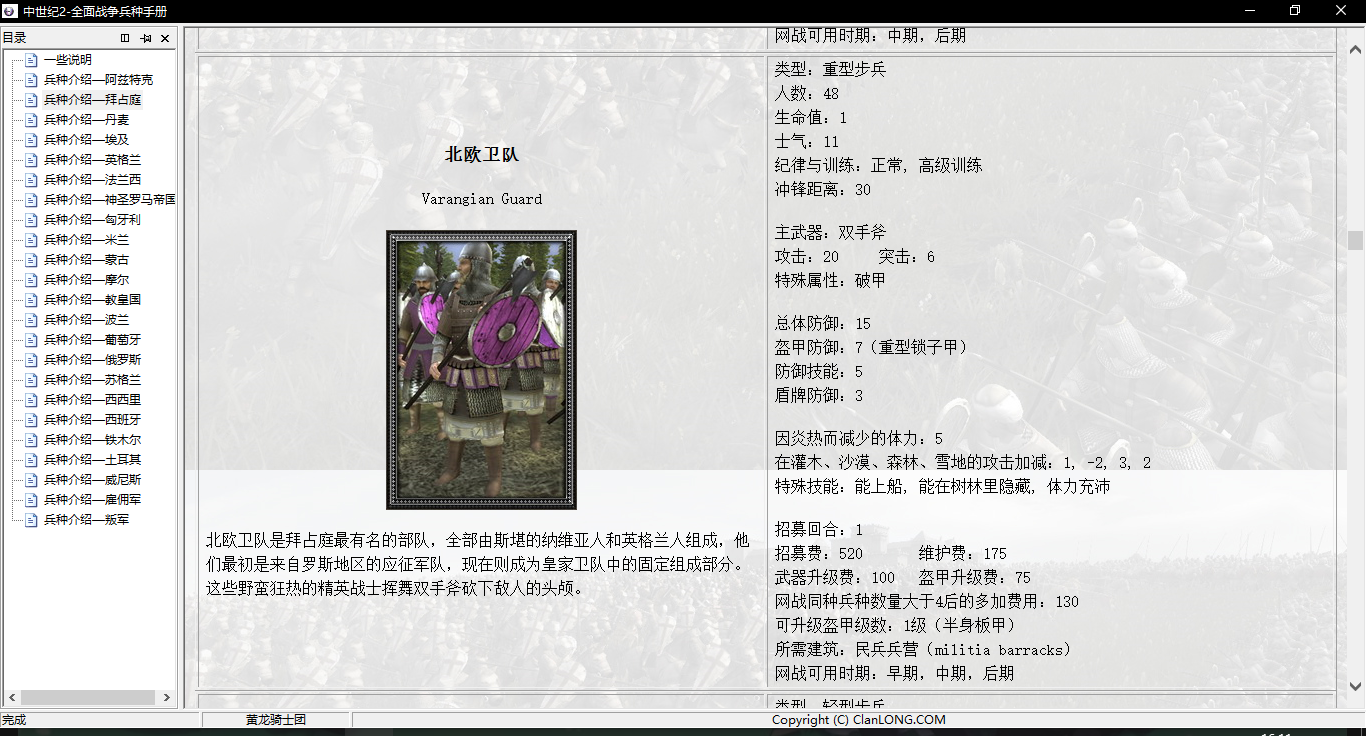This screenshot has height=736, width=1366.
Task: Open 兵种介绍—英格兰 unit list
Action: (x=93, y=160)
